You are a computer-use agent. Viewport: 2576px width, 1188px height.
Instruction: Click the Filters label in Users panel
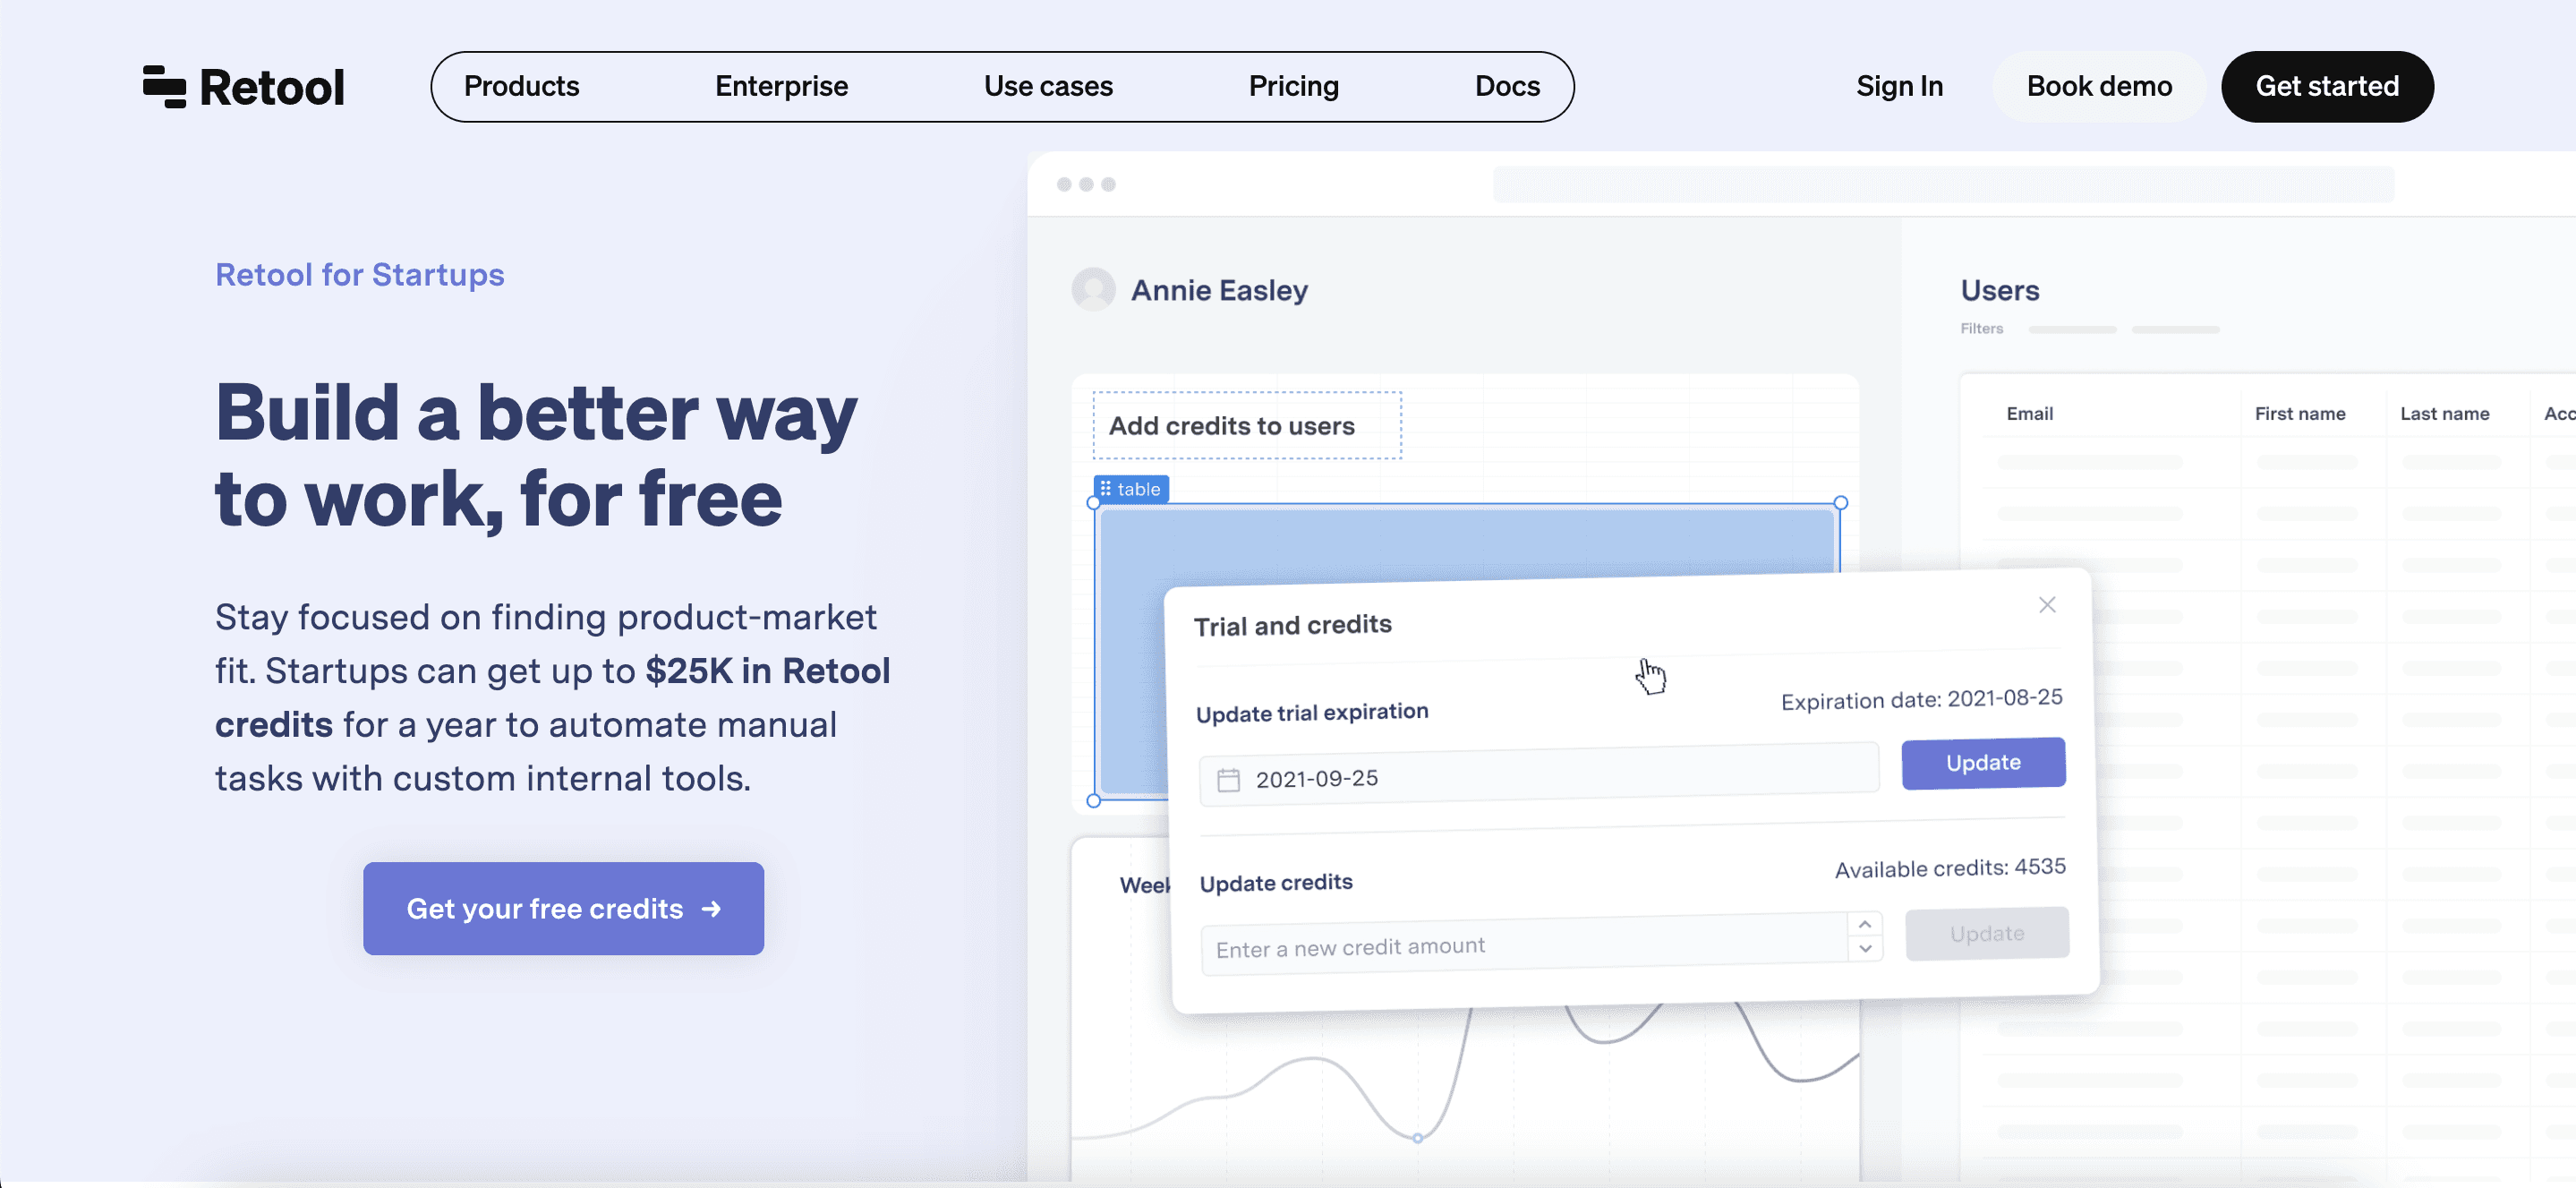(x=1981, y=329)
